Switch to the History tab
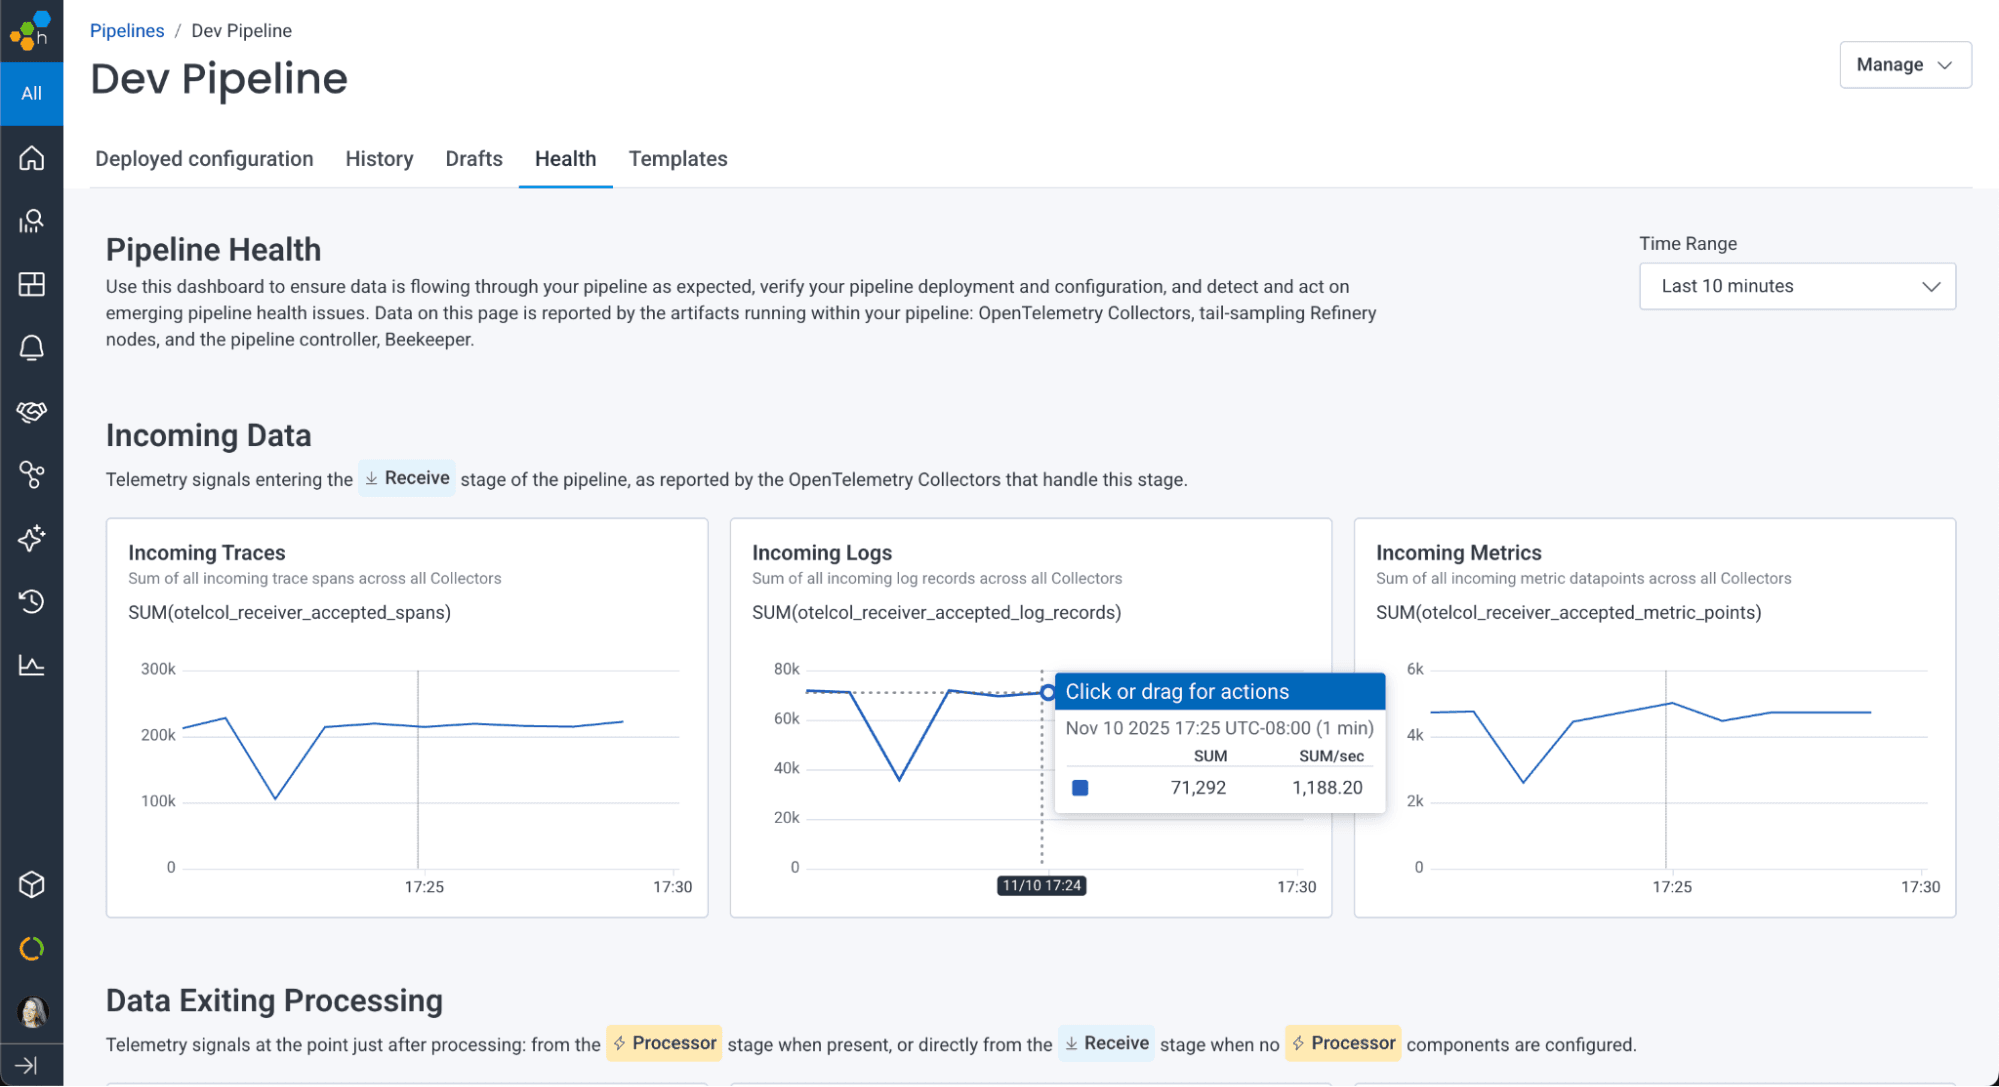 (x=379, y=159)
